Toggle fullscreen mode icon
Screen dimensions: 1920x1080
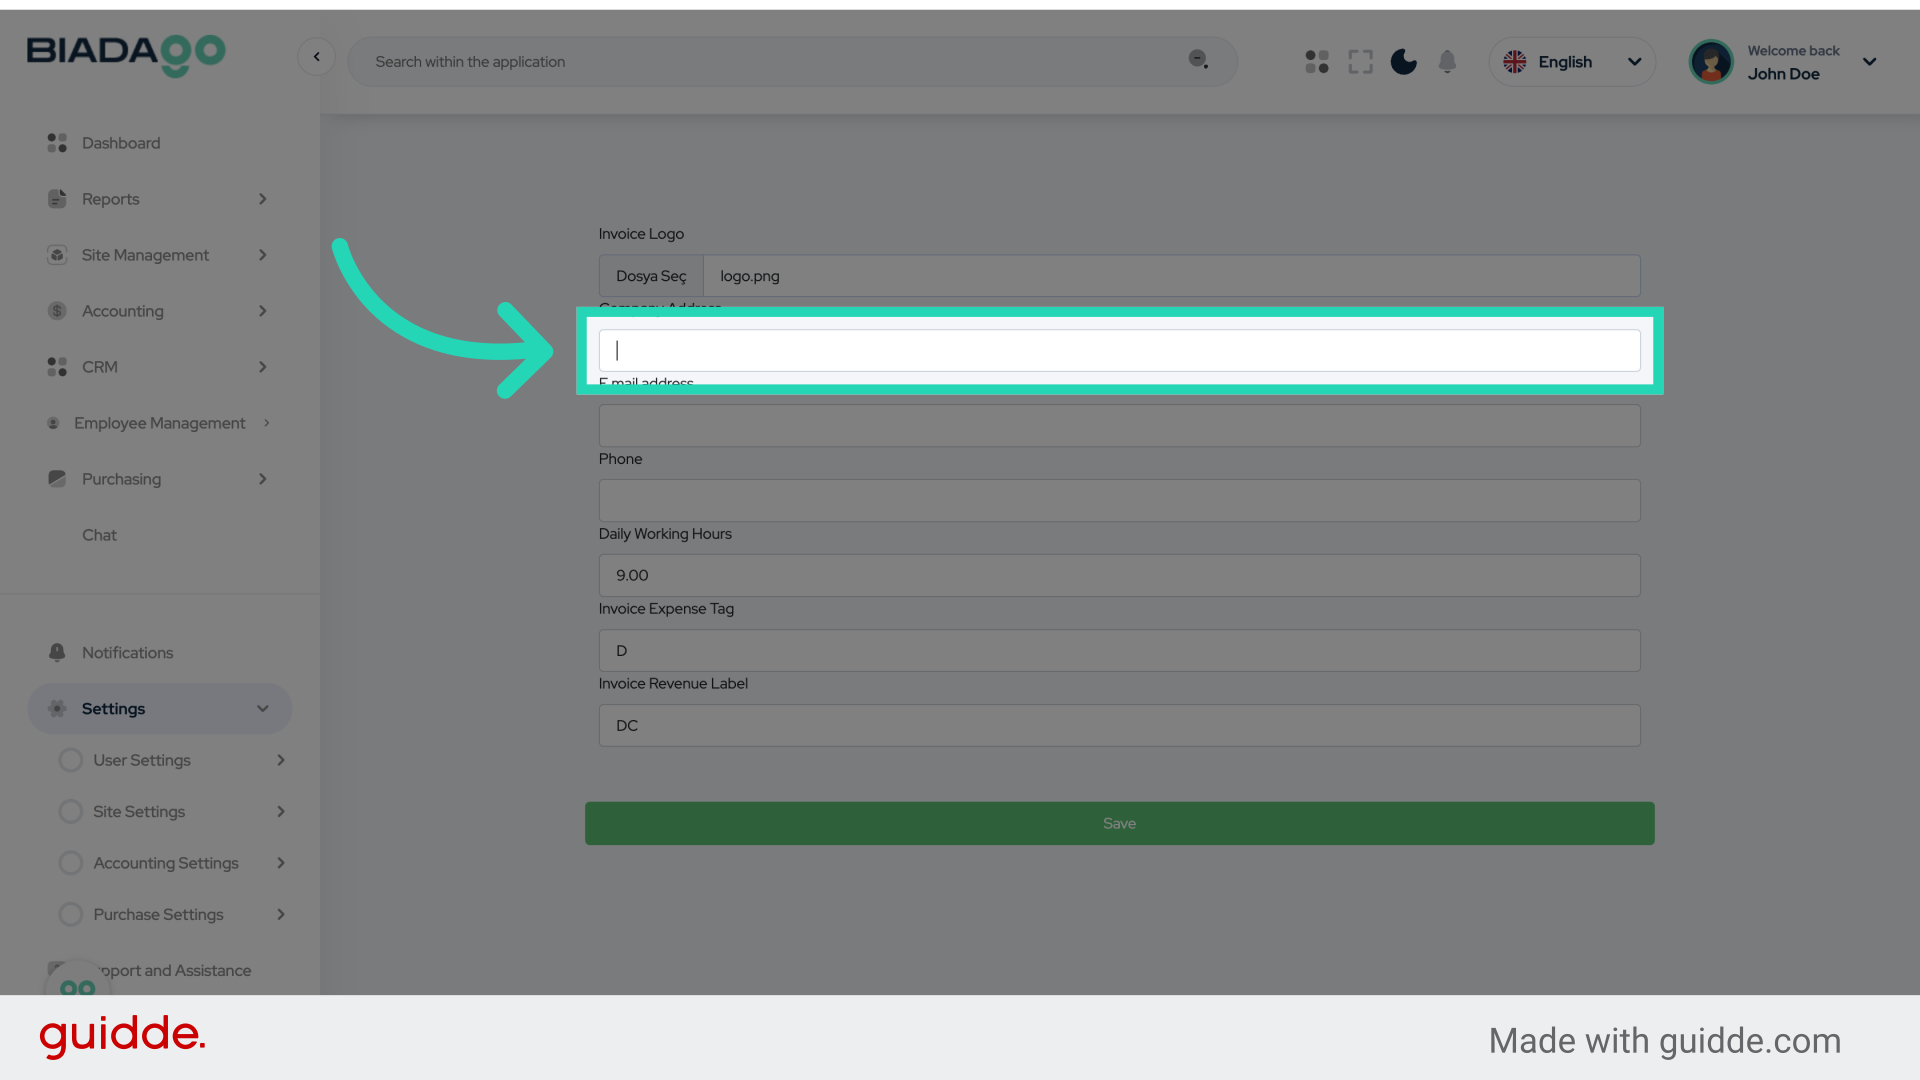(x=1360, y=62)
